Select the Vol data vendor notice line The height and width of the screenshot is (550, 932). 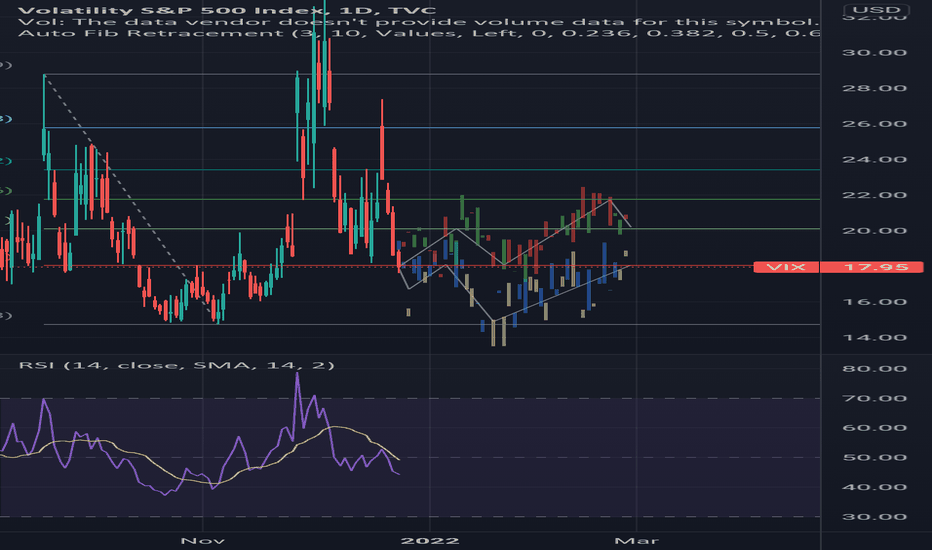tap(419, 22)
